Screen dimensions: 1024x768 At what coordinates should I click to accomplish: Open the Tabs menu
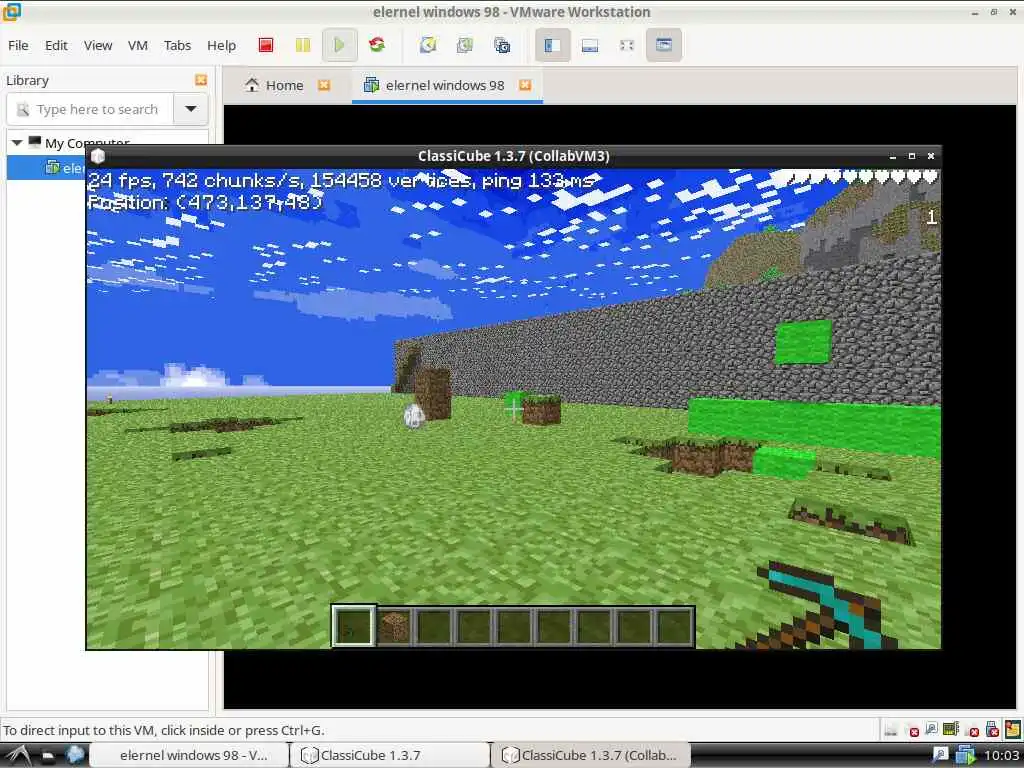[x=177, y=45]
